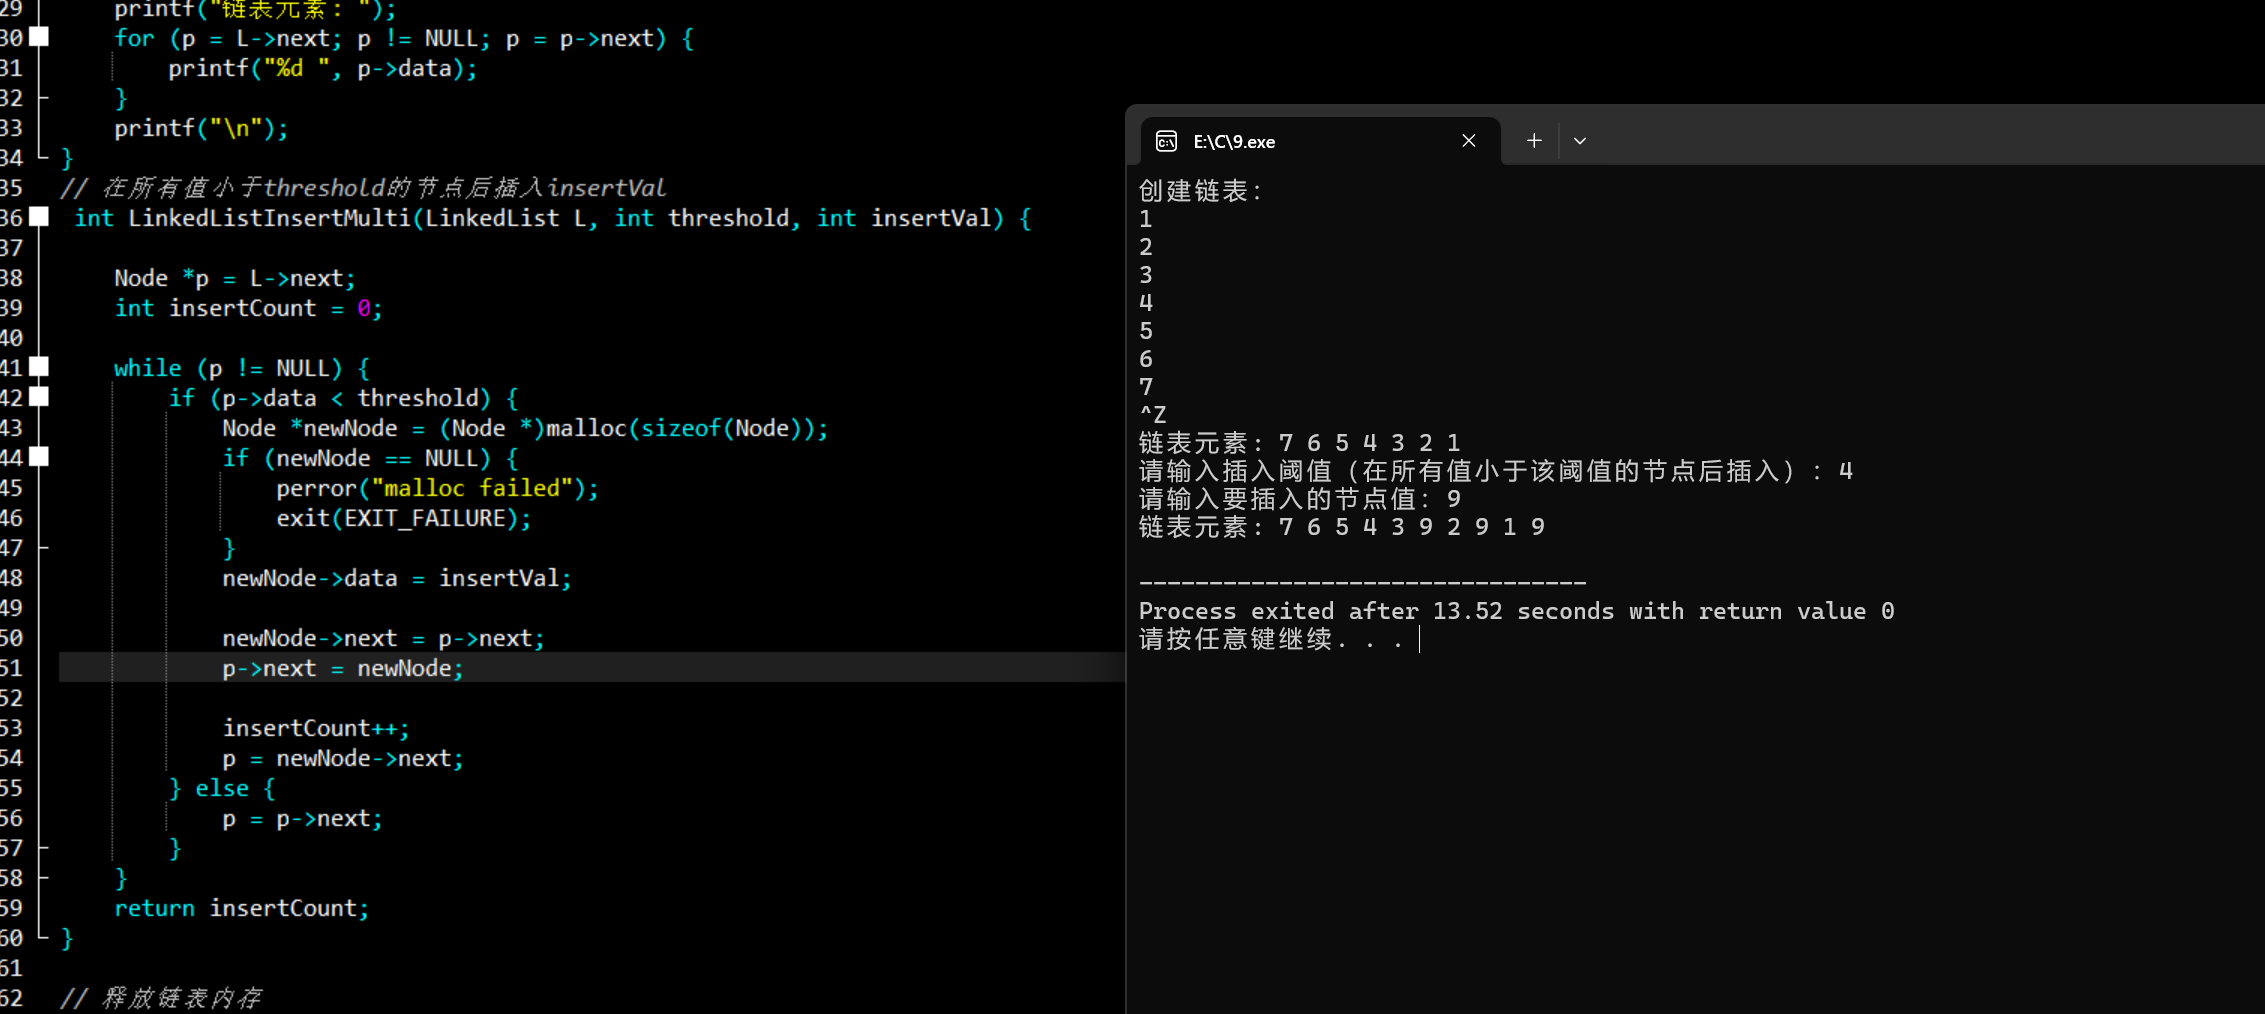Collapse the 'if (newNode == NULL)' fold marker

click(x=39, y=457)
